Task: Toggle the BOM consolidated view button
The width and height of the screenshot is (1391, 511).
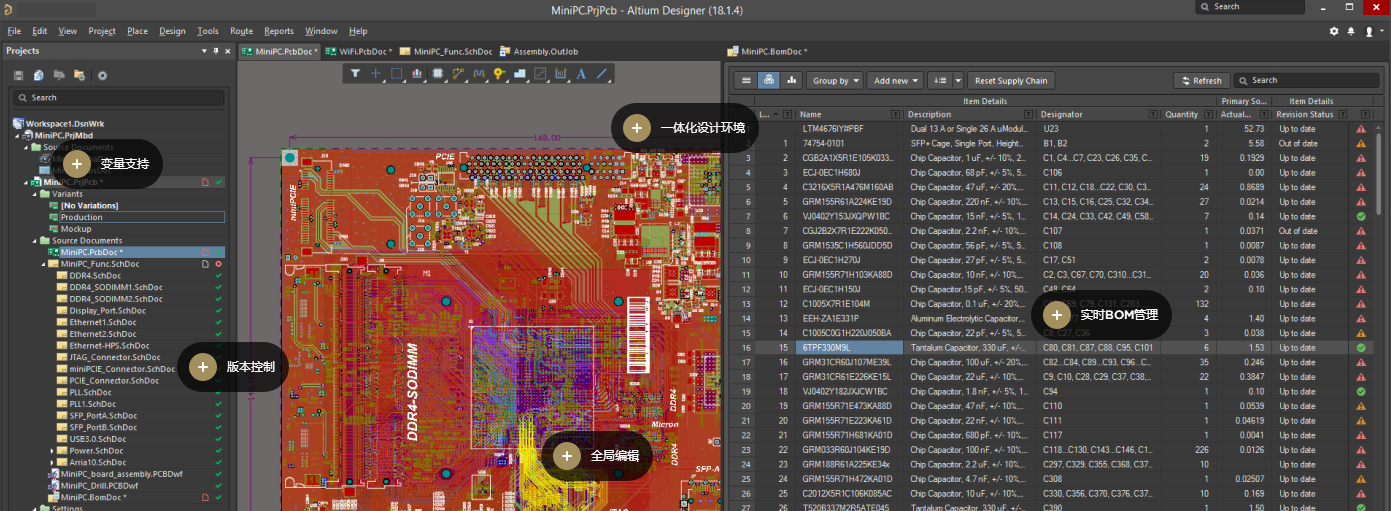Action: tap(769, 80)
